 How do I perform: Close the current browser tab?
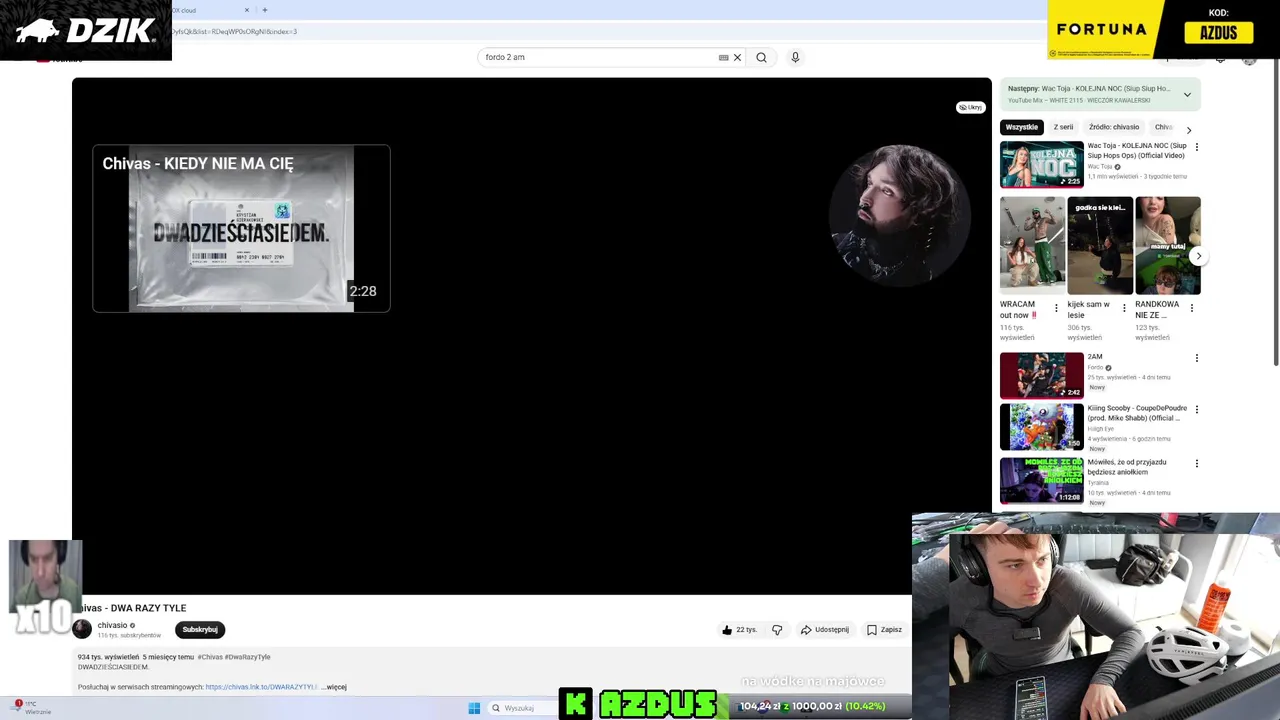(x=247, y=10)
